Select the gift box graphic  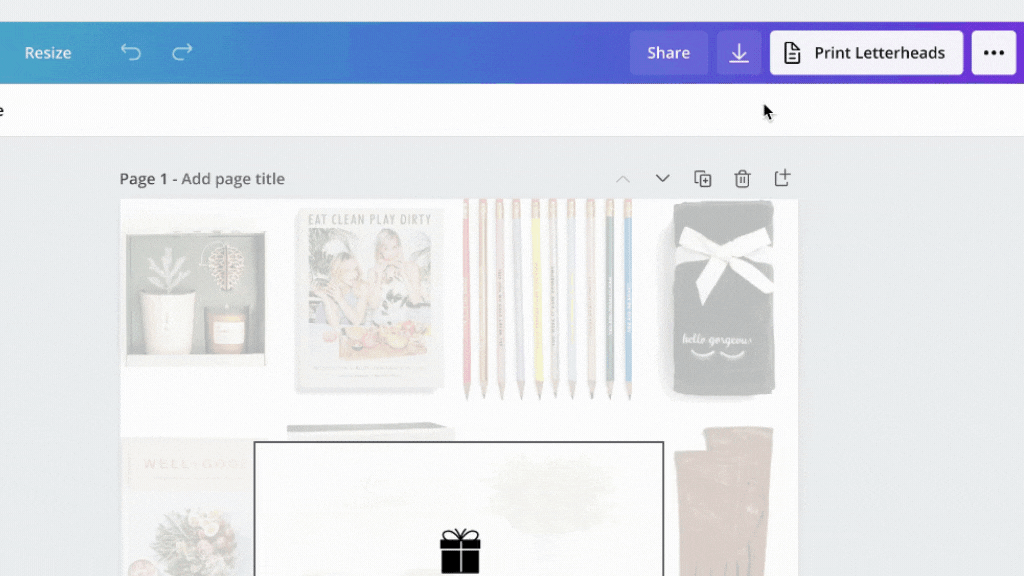tap(460, 551)
